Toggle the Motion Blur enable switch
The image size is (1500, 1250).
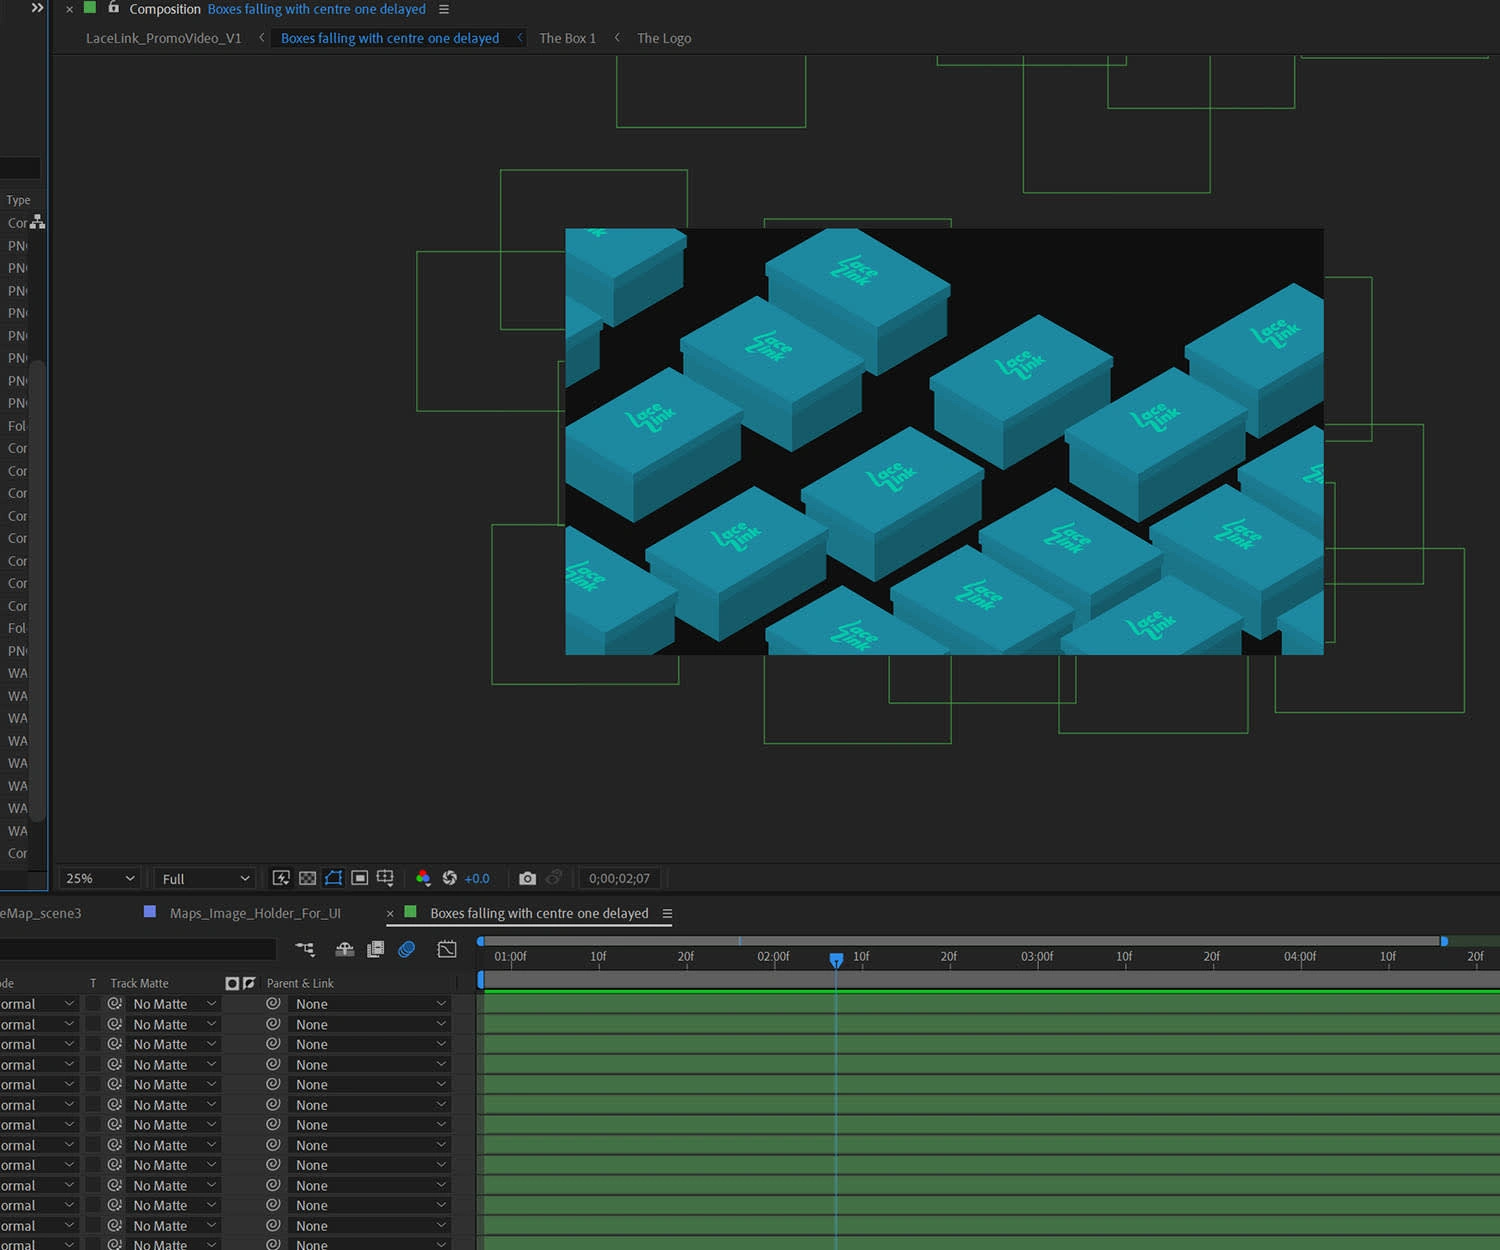click(x=407, y=949)
